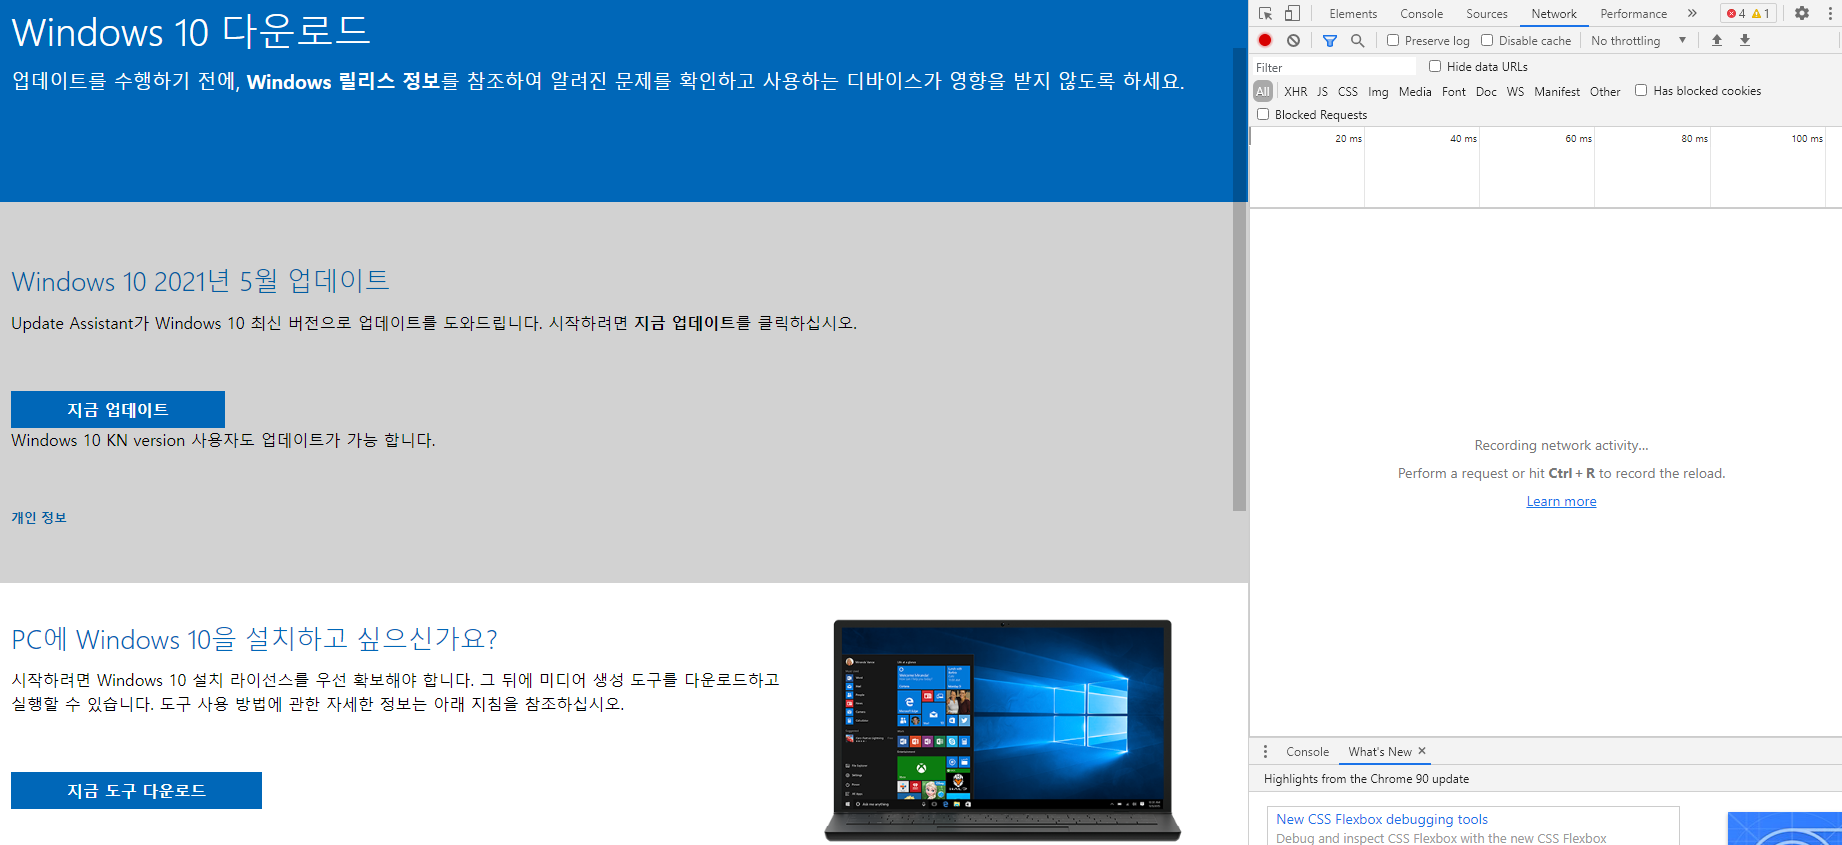Open the No throttling dropdown

coord(1639,41)
